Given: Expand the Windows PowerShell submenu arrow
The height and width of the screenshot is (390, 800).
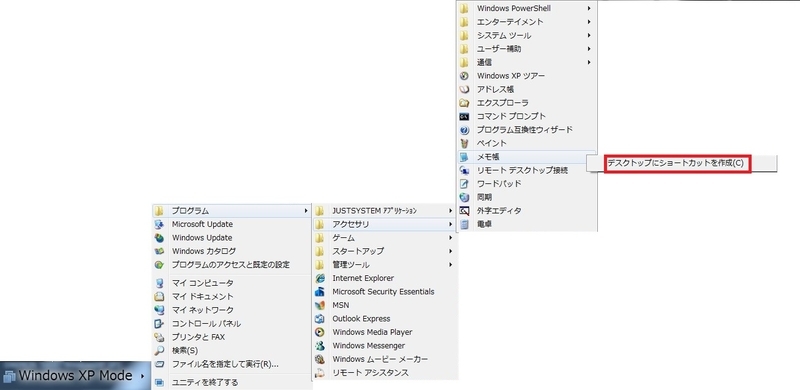Looking at the screenshot, I should 589,8.
